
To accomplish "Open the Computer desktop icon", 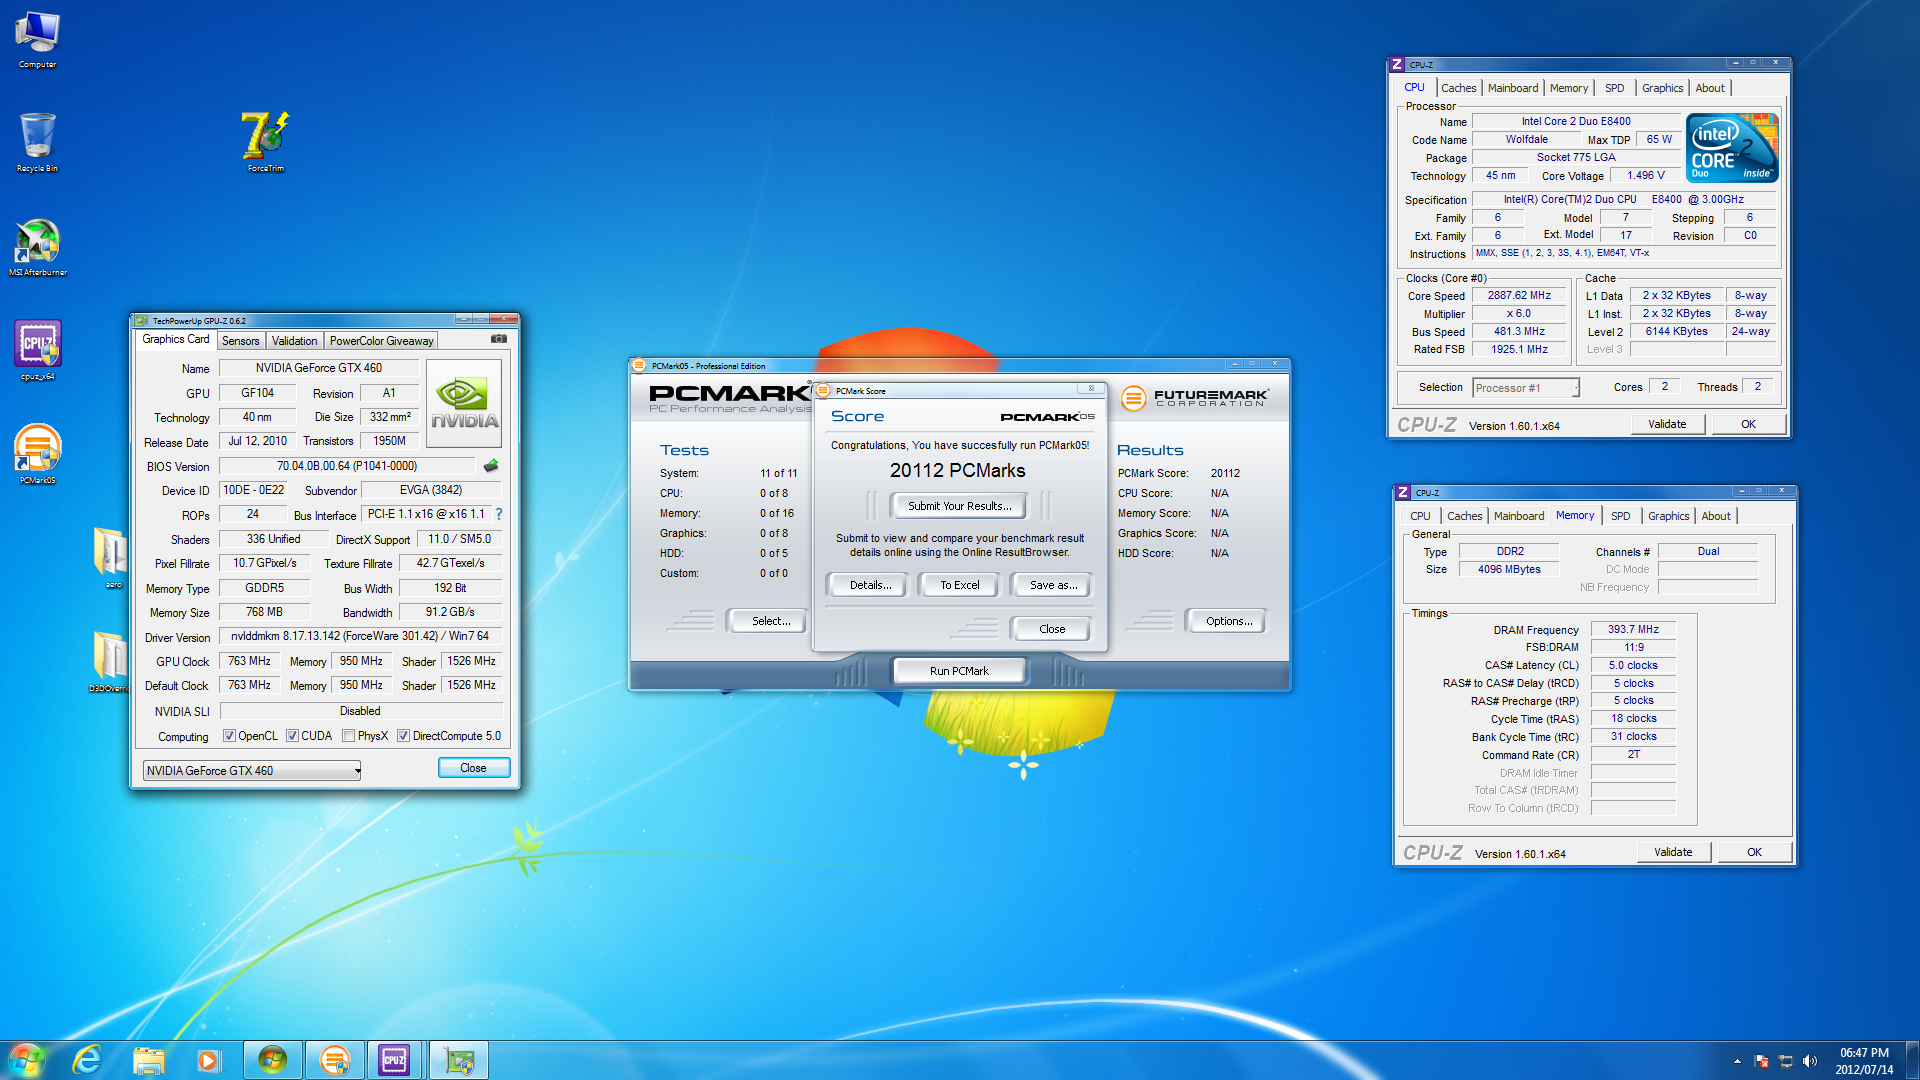I will [37, 40].
